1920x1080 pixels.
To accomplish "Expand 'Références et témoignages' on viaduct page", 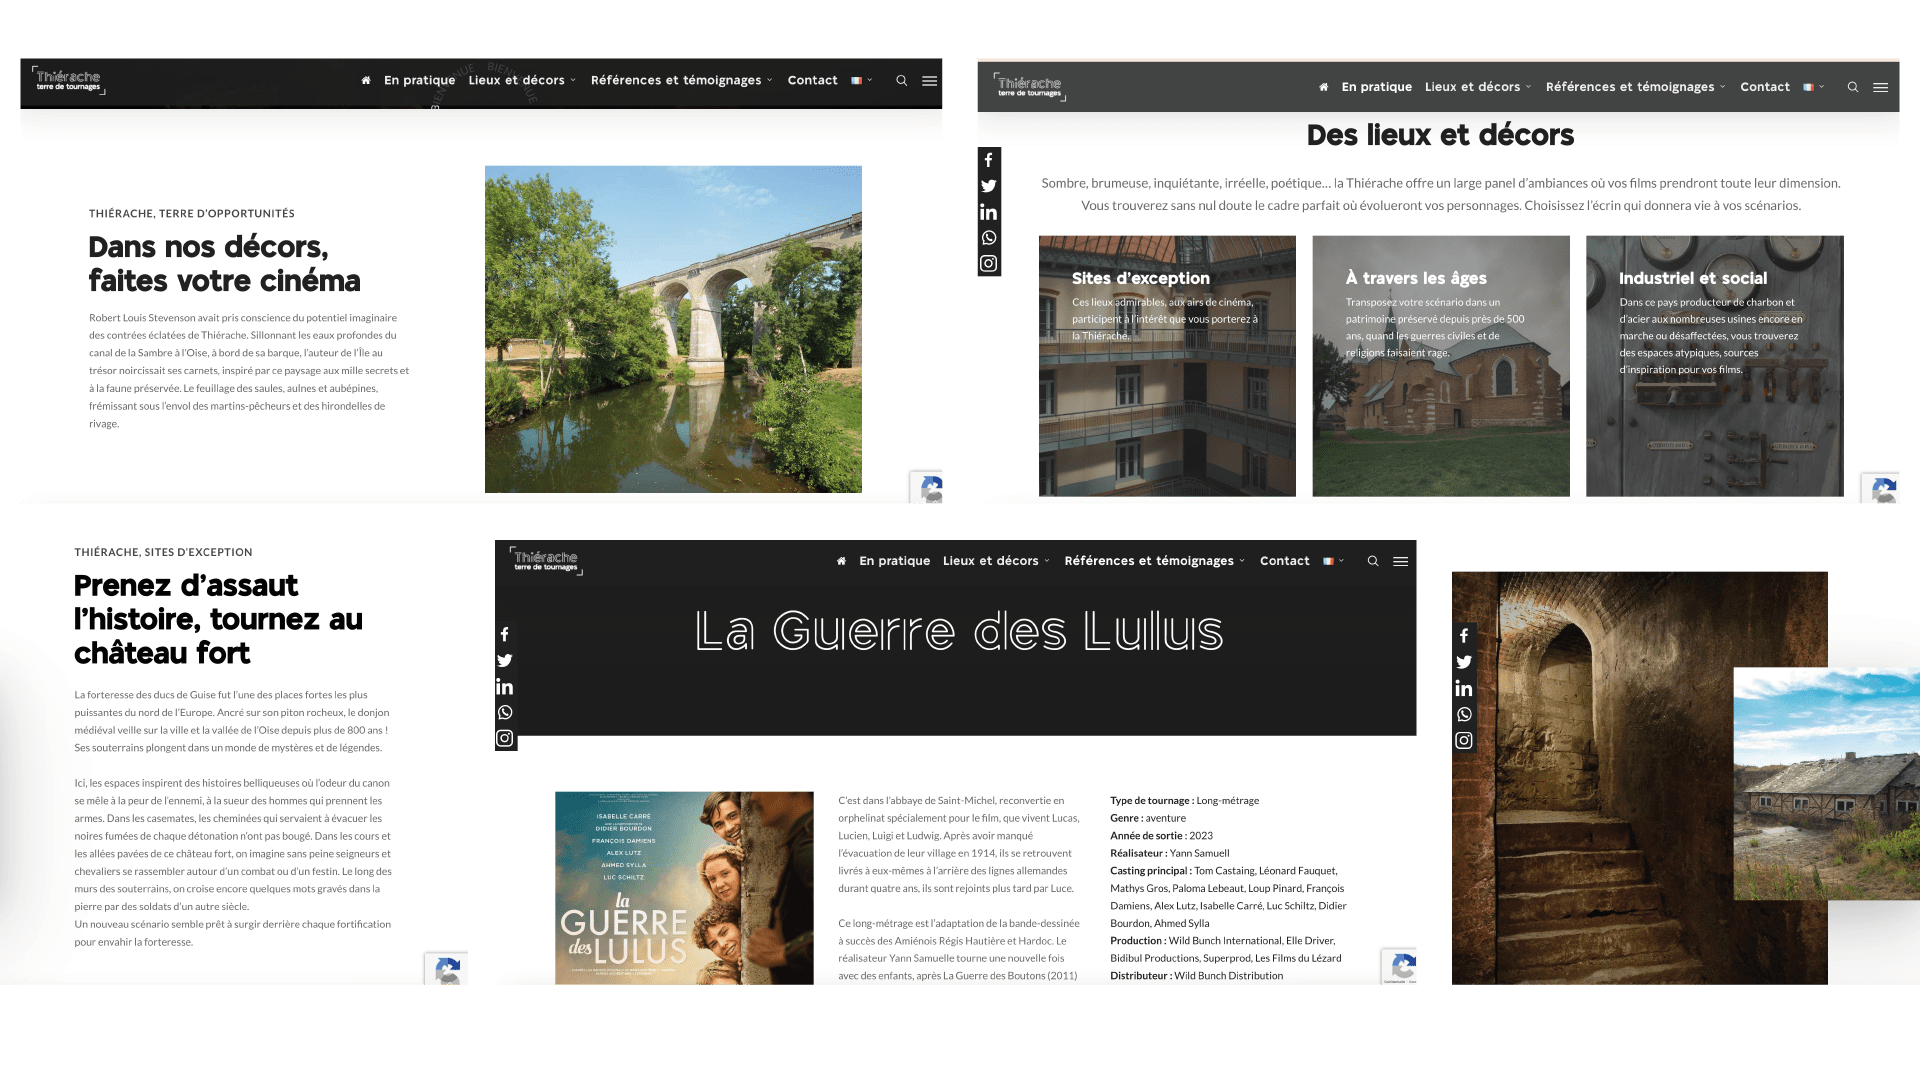I will tap(681, 80).
